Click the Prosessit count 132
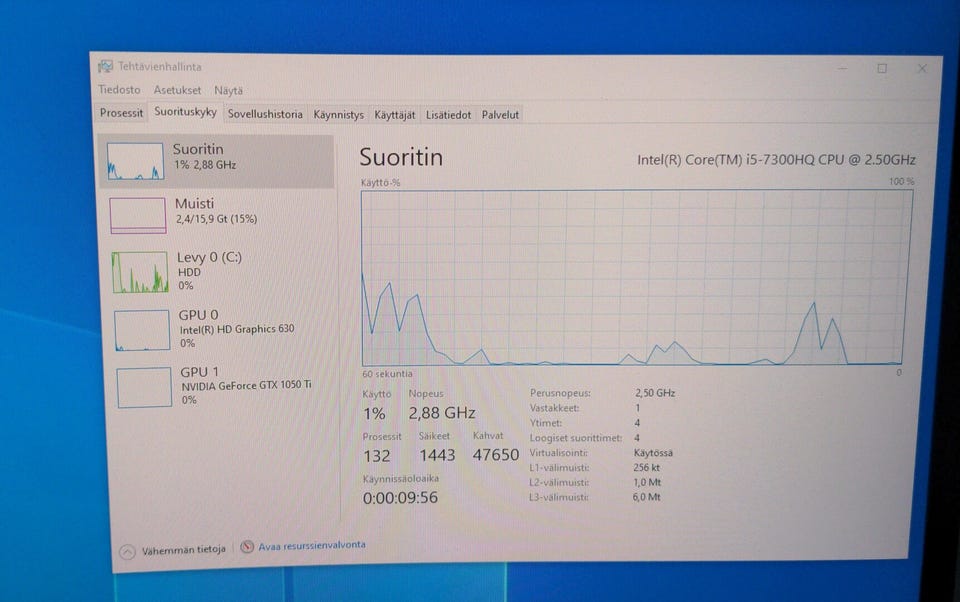This screenshot has width=960, height=602. tap(377, 456)
